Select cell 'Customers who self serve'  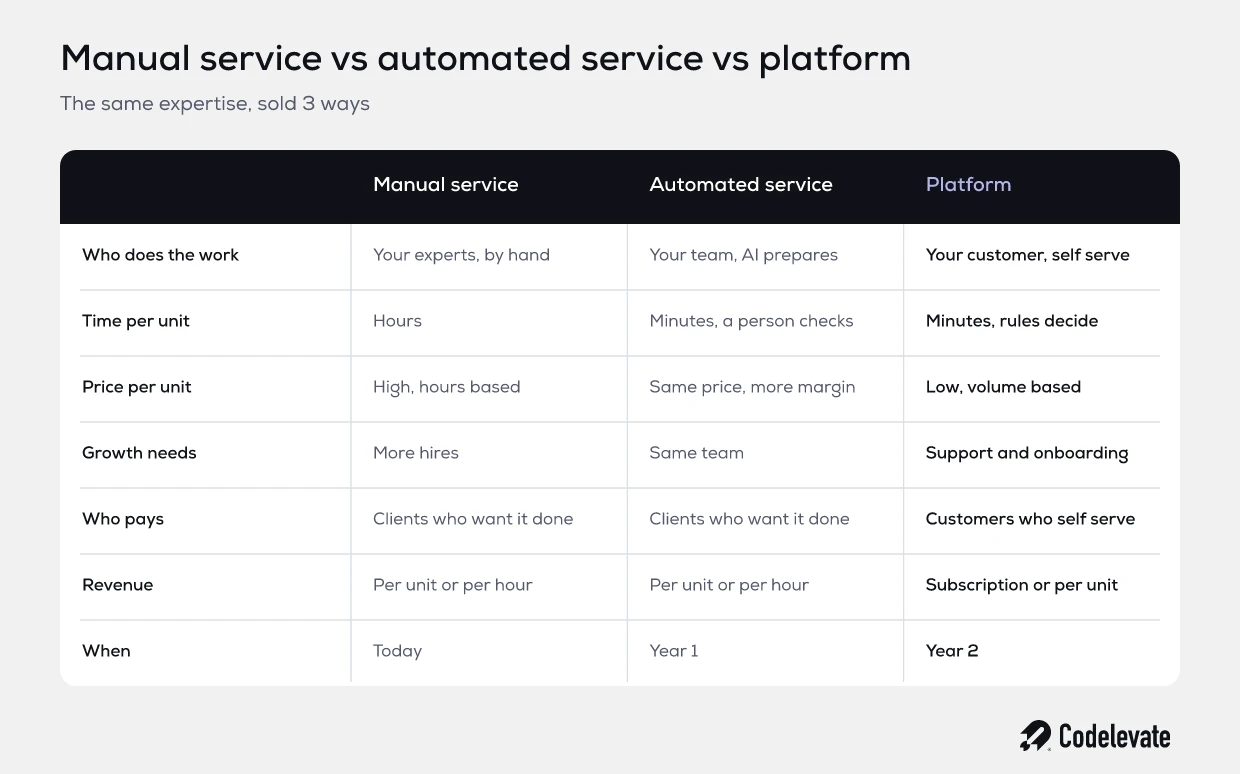click(x=1031, y=519)
